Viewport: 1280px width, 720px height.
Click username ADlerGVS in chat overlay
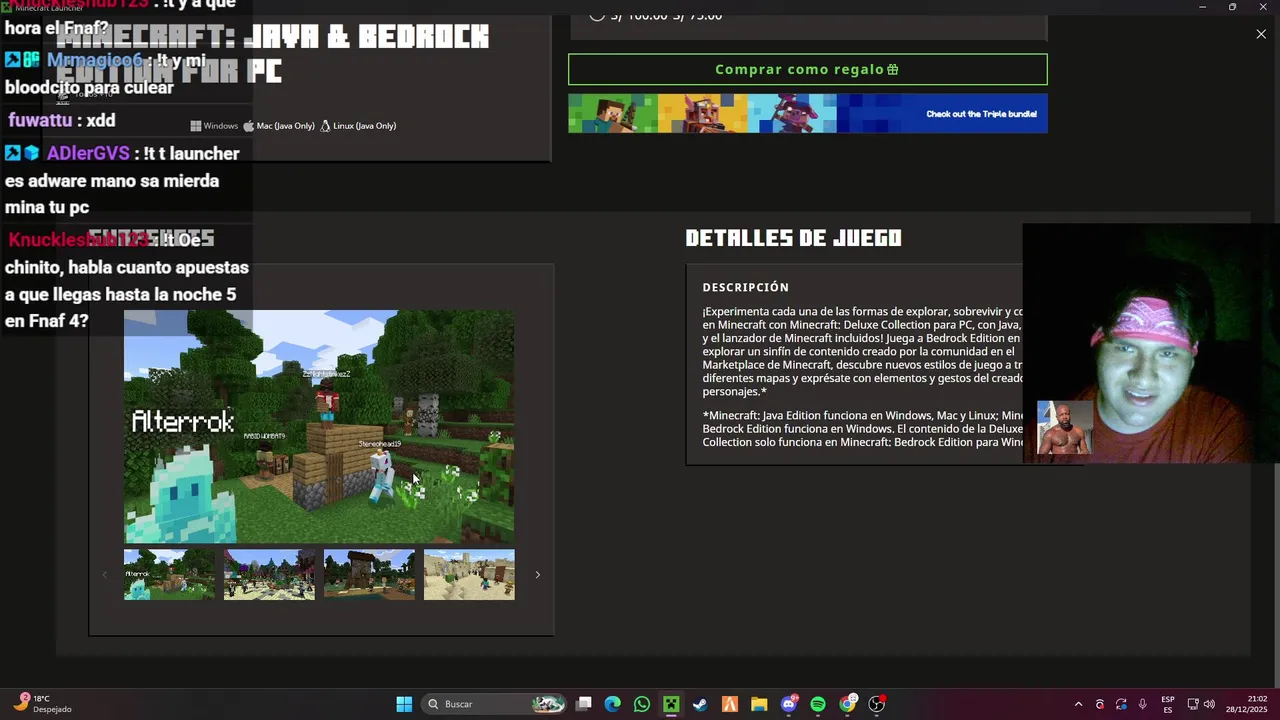pos(88,153)
